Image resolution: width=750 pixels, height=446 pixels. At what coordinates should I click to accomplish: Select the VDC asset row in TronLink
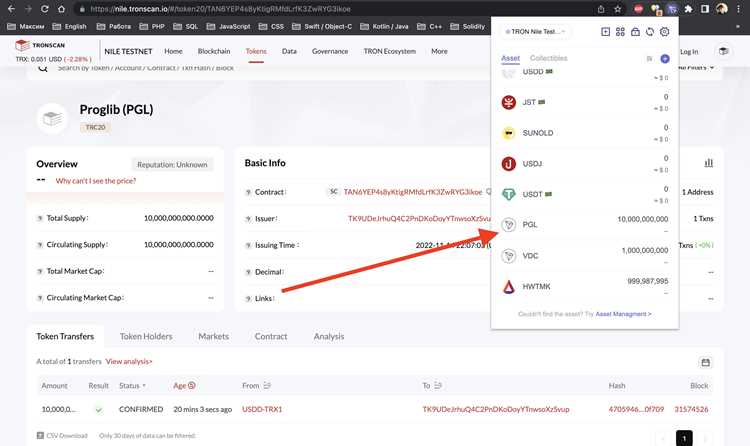point(585,256)
